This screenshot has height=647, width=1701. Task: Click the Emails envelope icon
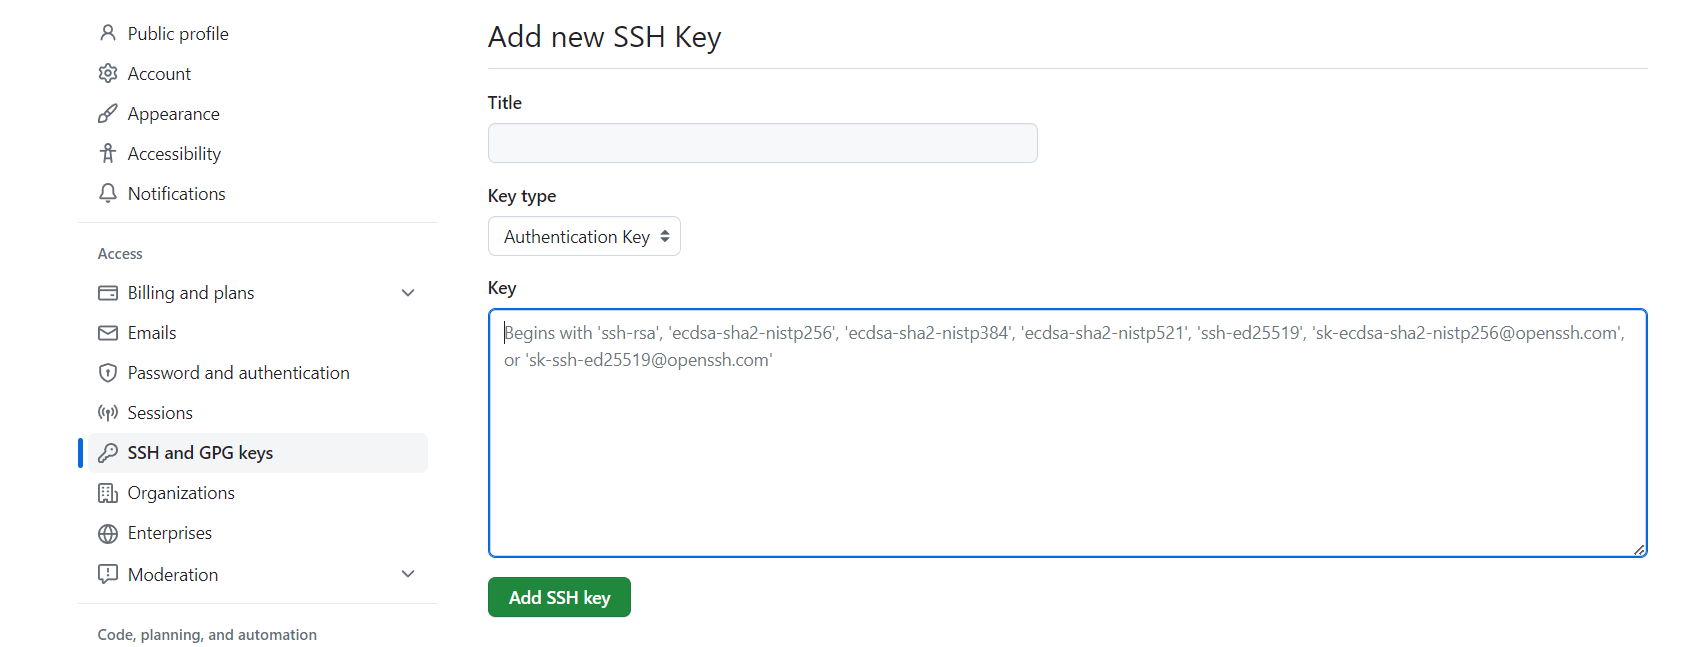tap(108, 333)
